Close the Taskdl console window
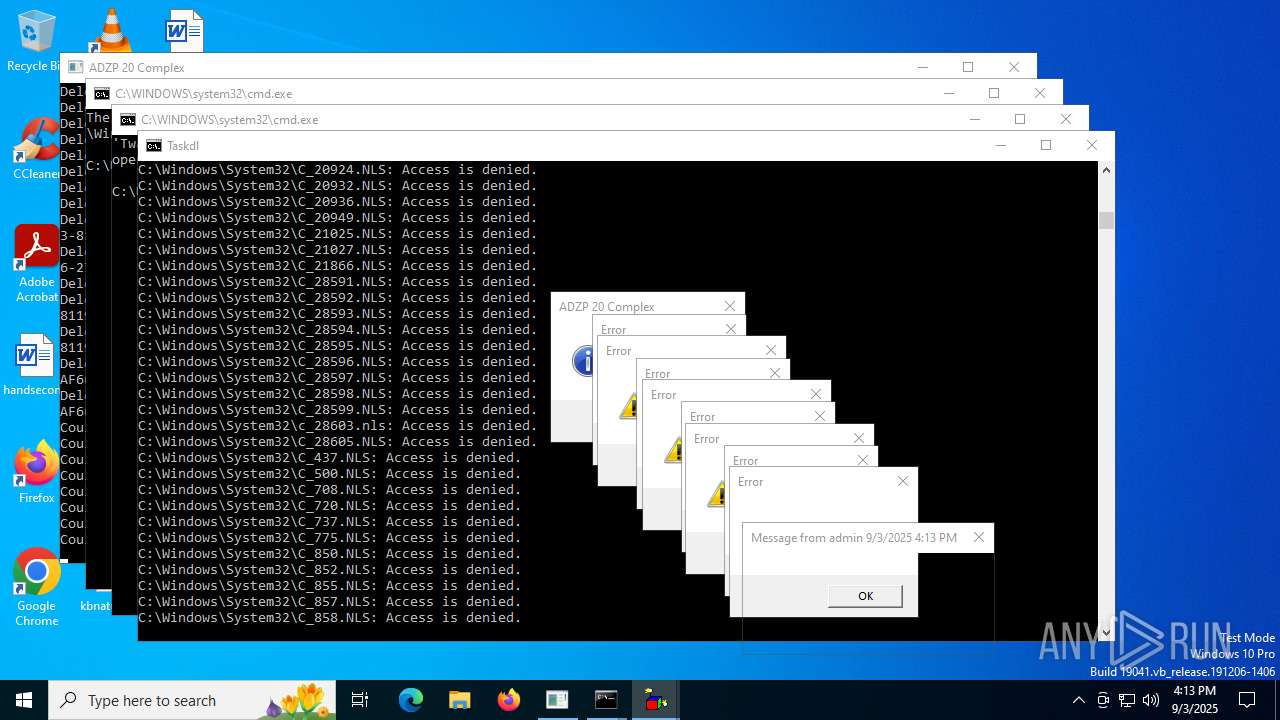 [x=1092, y=145]
